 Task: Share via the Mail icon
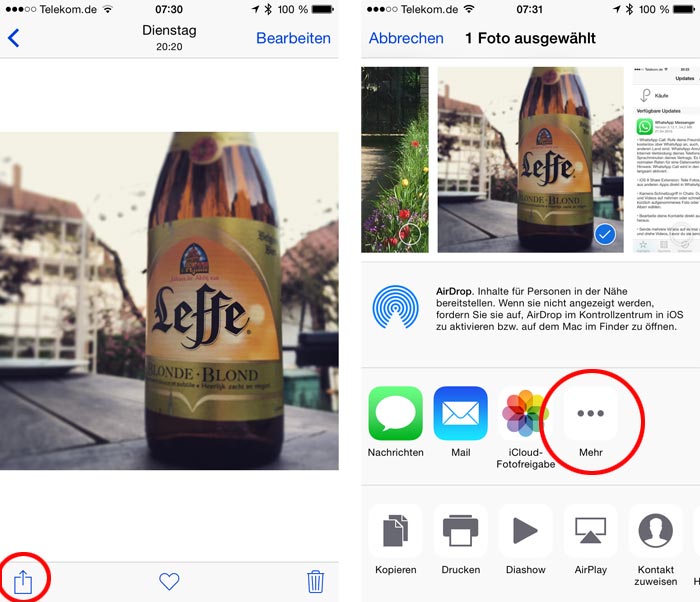tap(461, 413)
